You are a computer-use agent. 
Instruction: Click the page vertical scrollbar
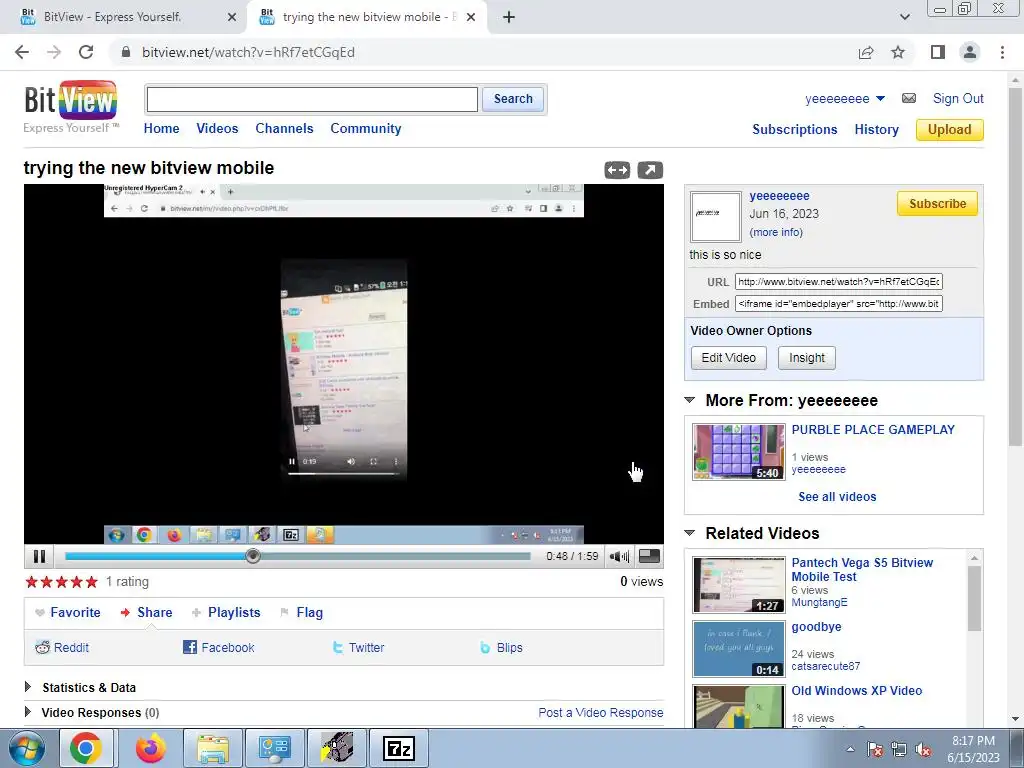(x=1016, y=266)
